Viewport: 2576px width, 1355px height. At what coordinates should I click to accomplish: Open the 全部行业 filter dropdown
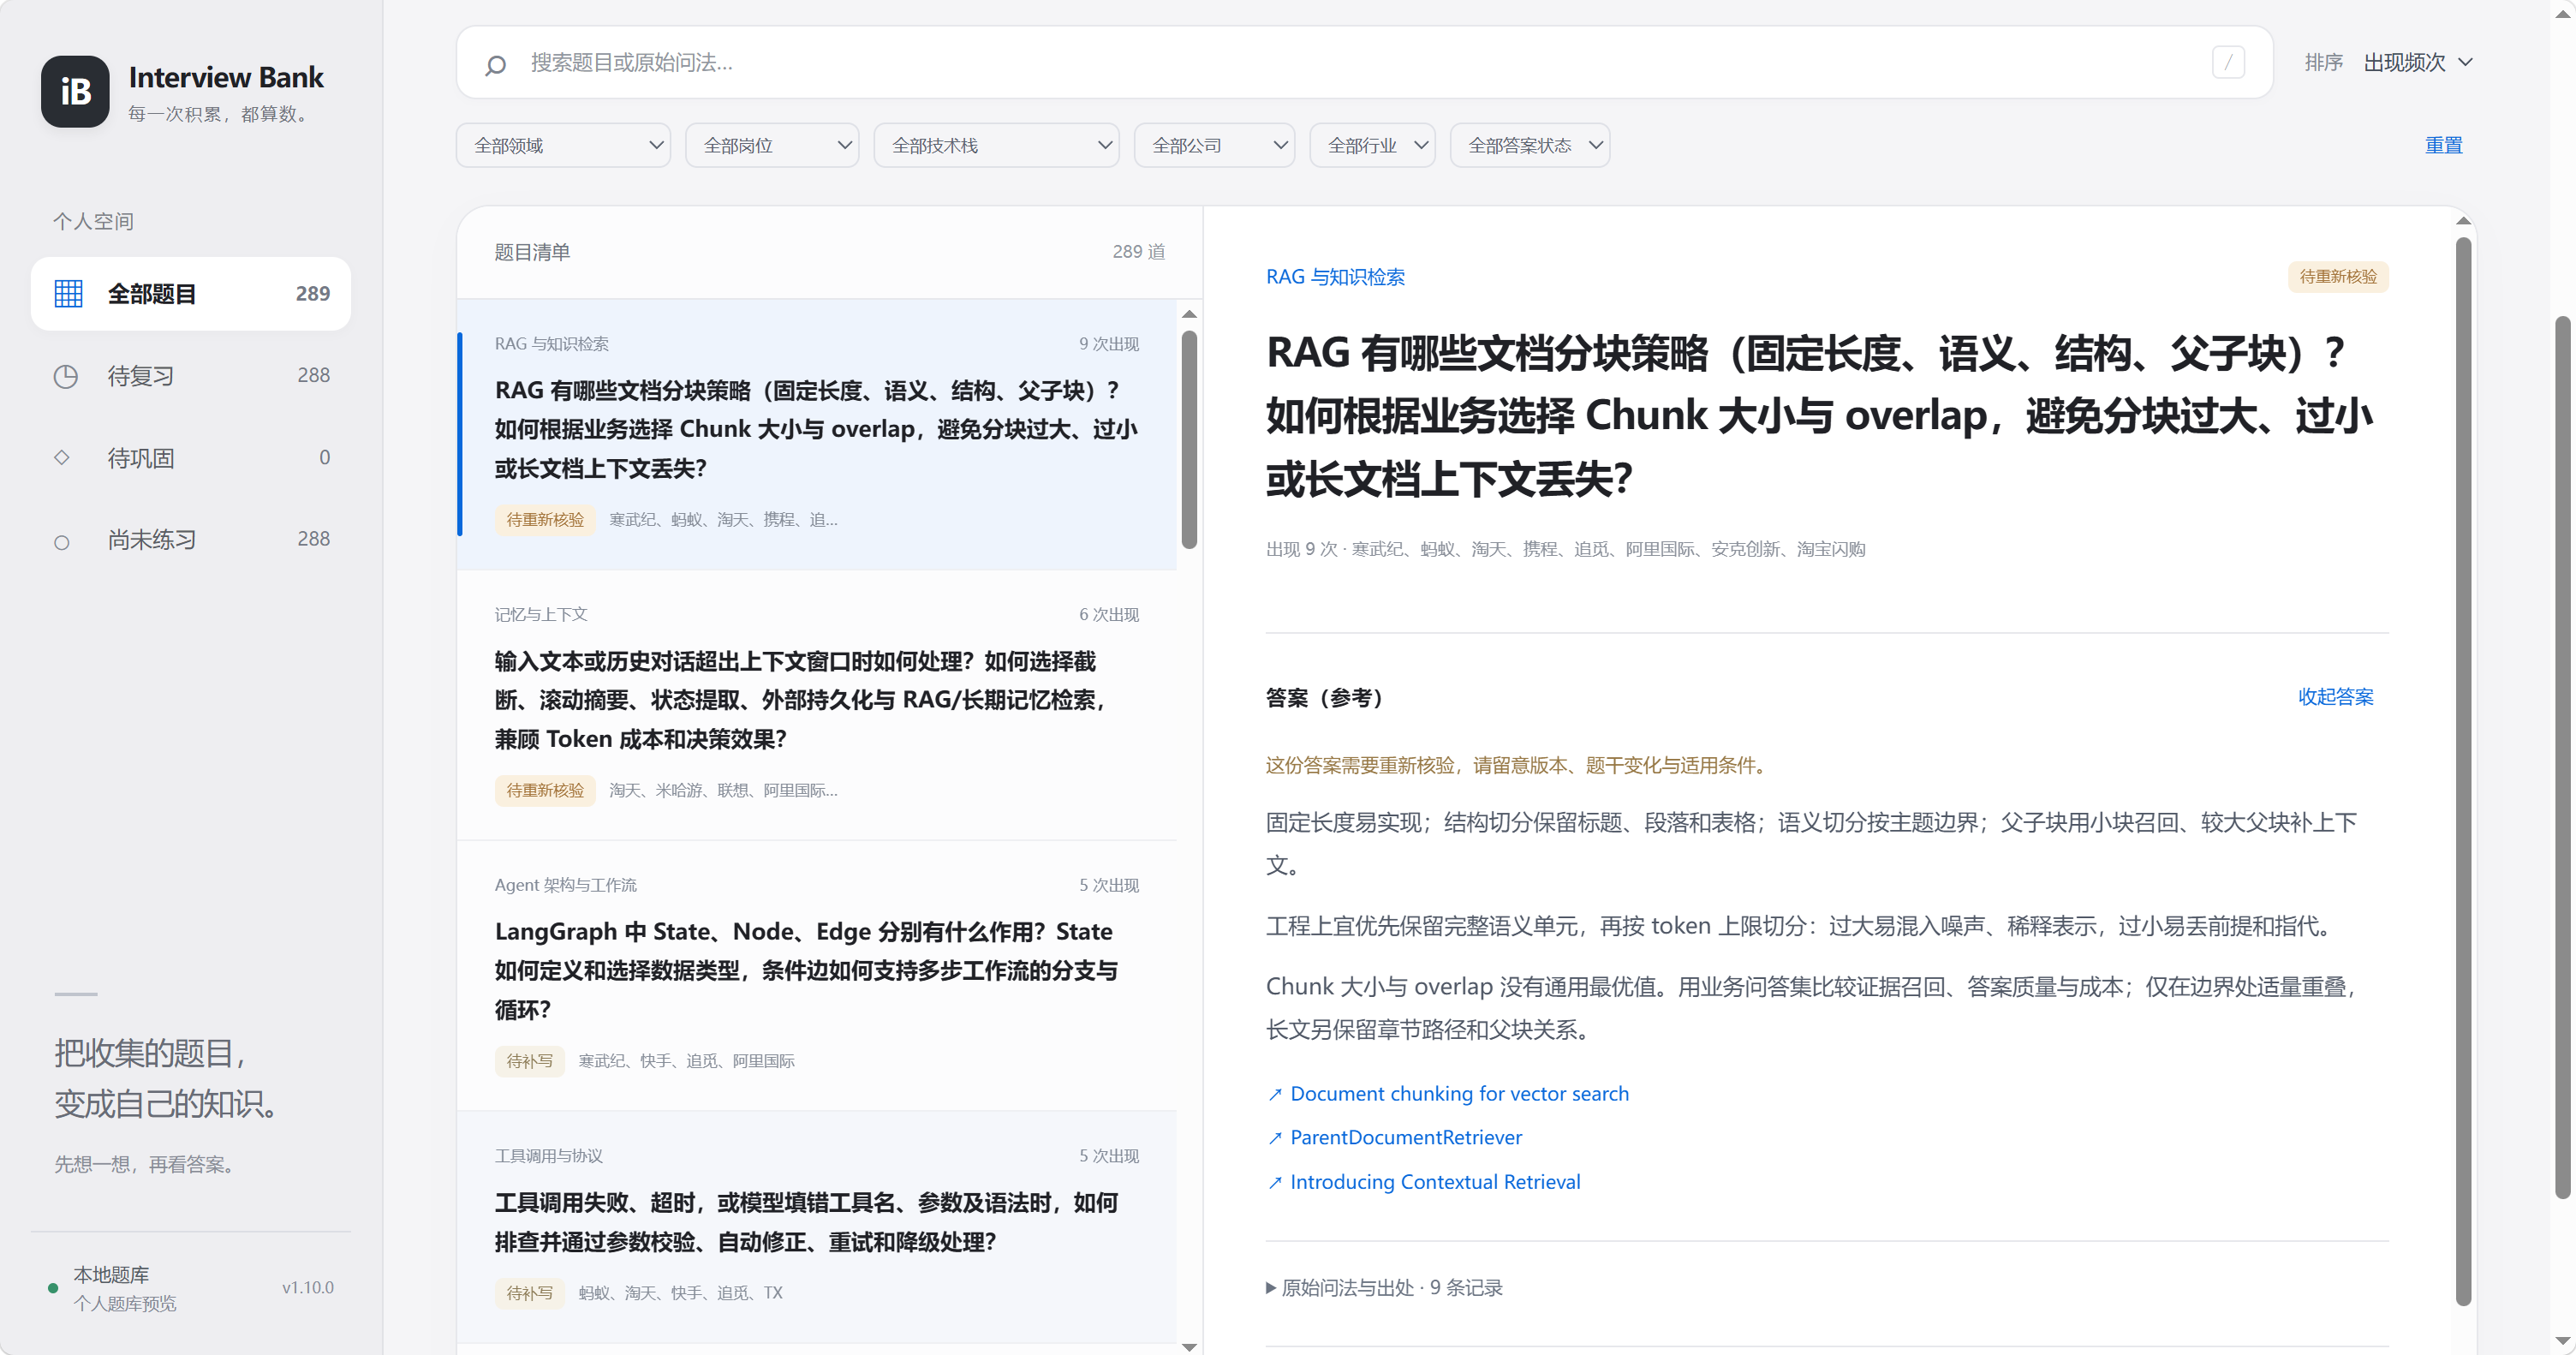pyautogui.click(x=1372, y=145)
